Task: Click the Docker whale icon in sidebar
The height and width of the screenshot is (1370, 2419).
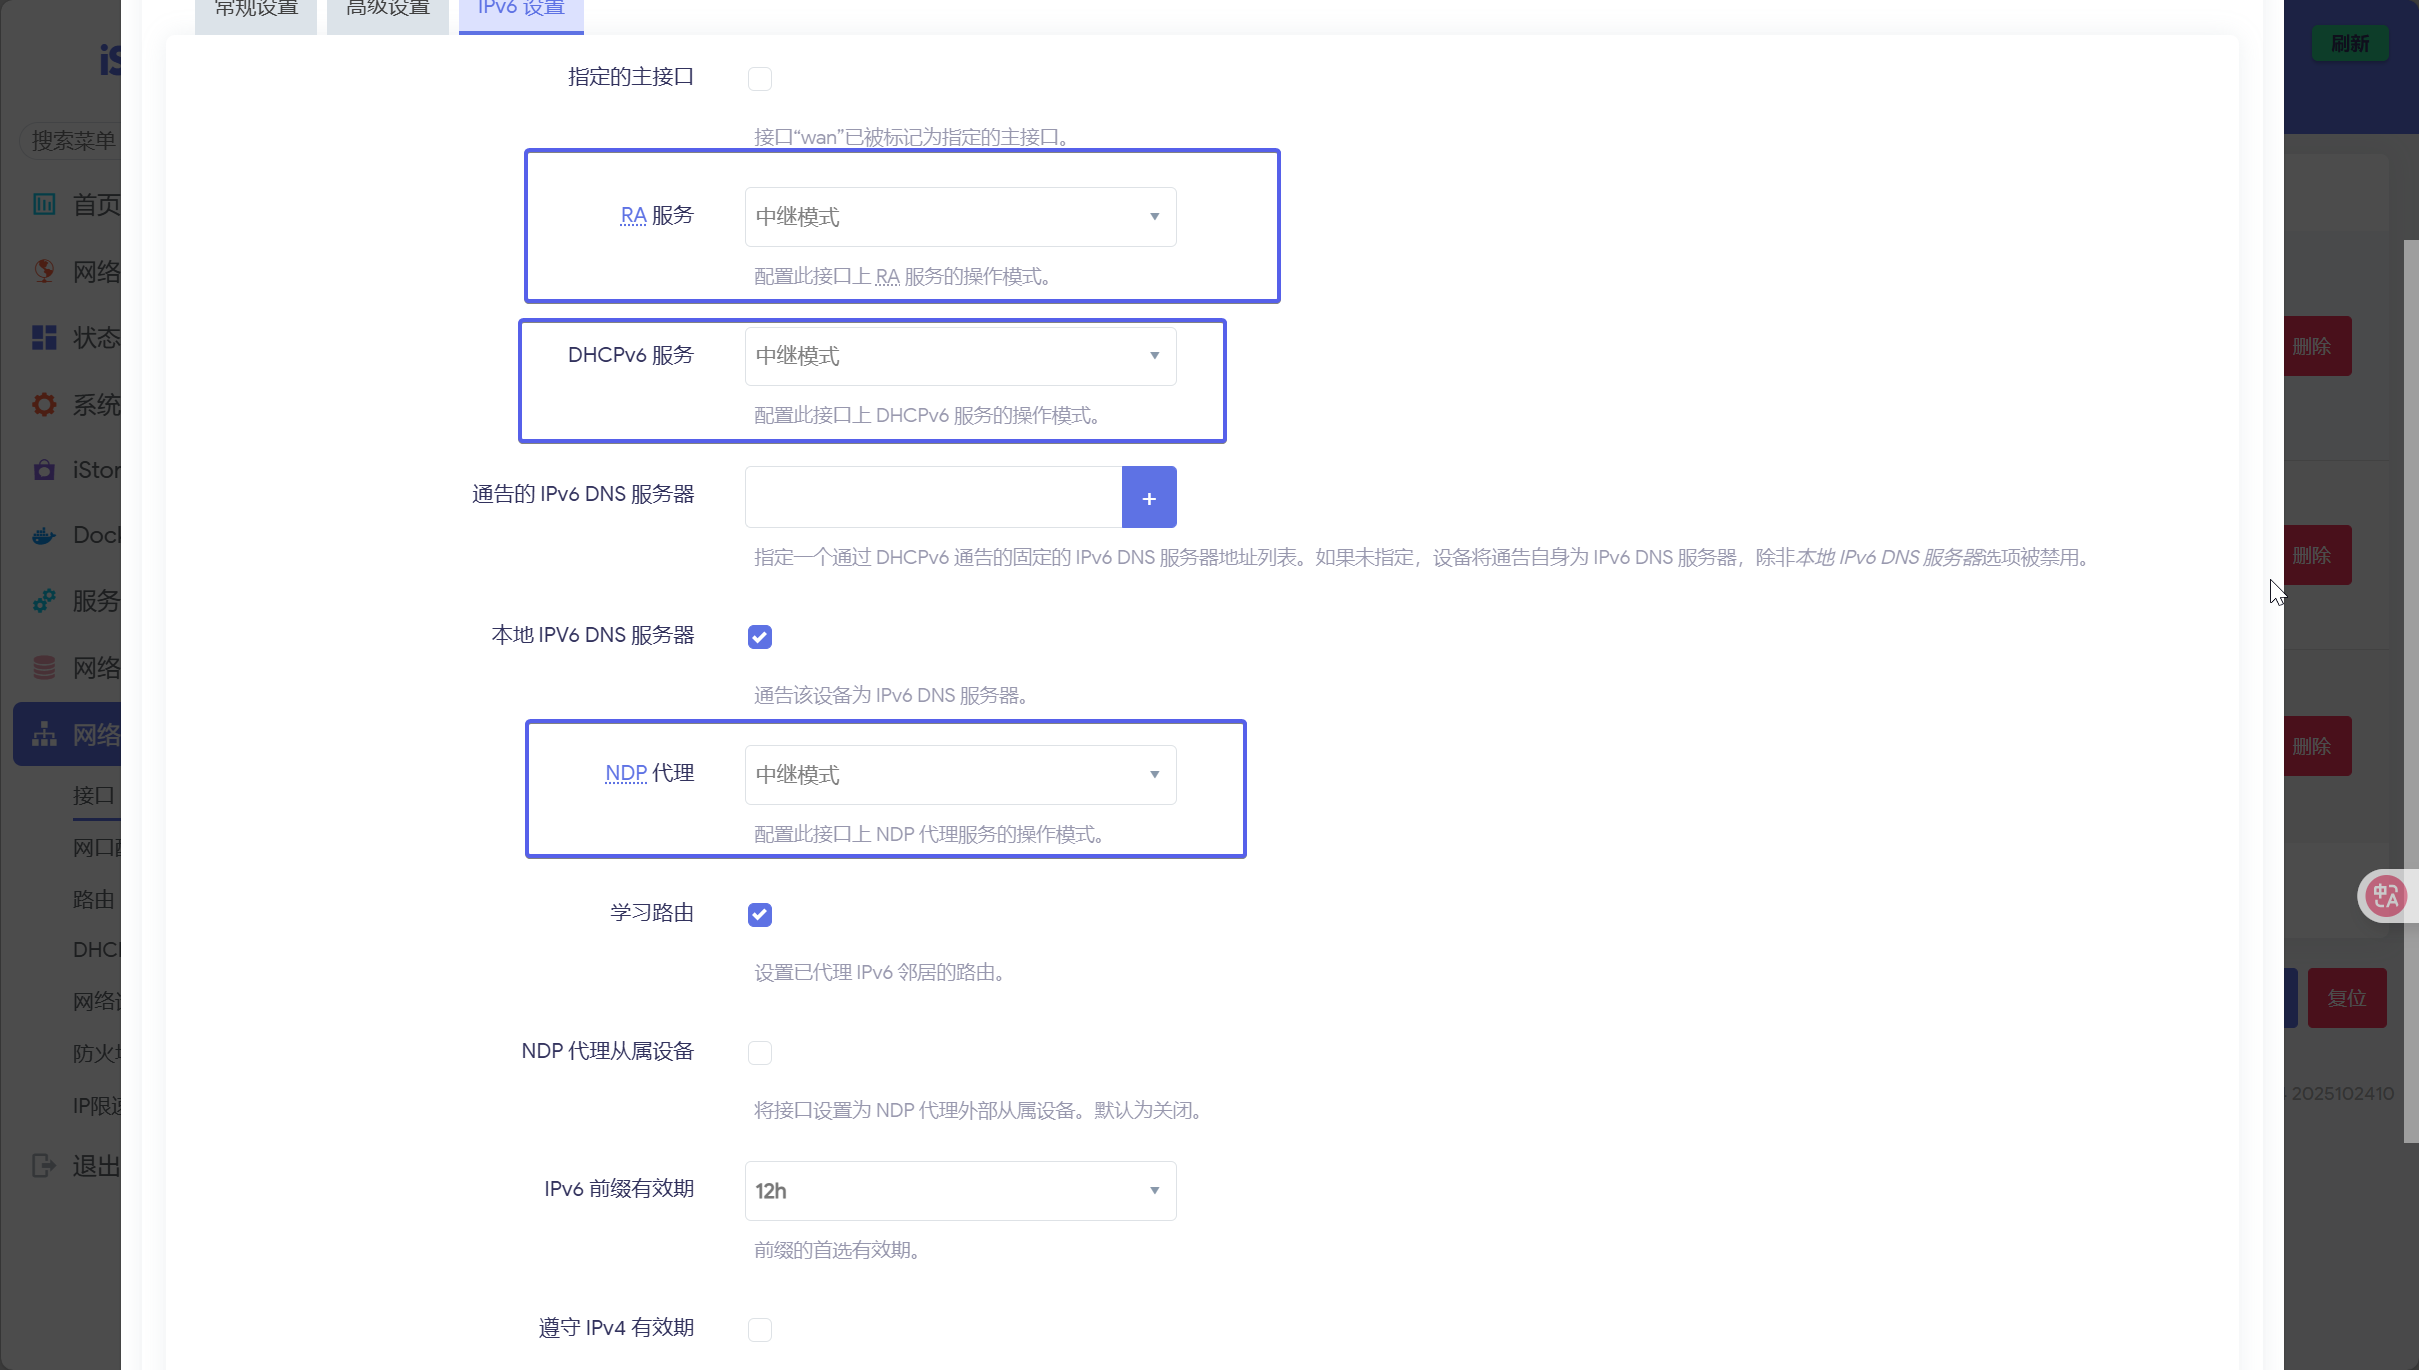Action: point(44,536)
